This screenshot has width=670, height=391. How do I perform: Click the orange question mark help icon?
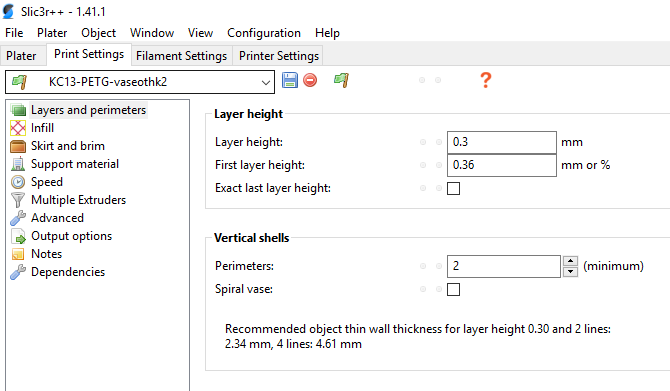click(x=485, y=80)
